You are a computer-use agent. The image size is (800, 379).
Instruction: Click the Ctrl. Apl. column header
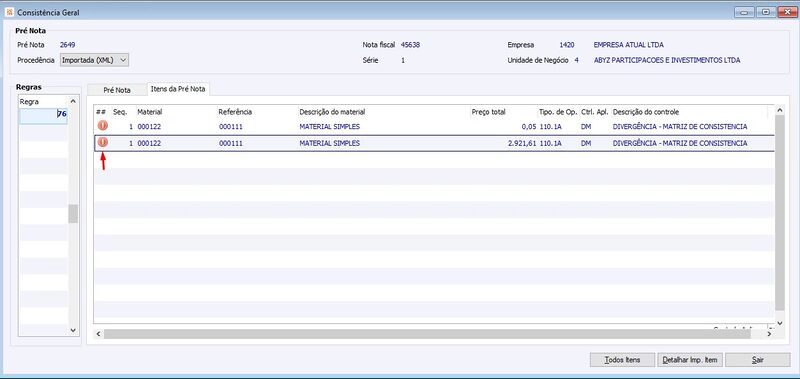pos(594,112)
